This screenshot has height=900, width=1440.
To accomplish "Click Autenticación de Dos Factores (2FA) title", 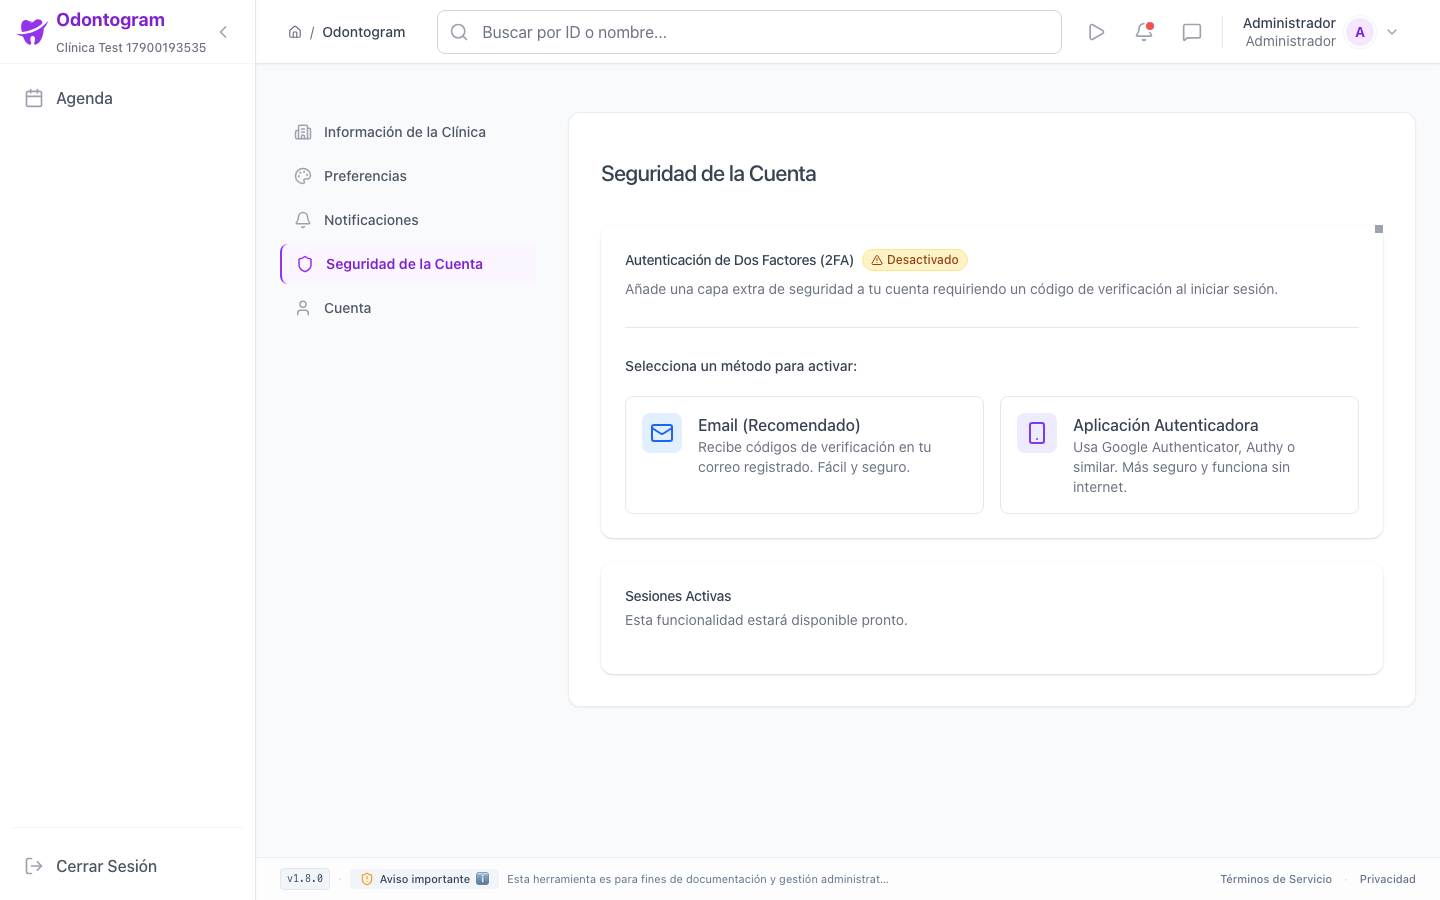I will pos(739,260).
